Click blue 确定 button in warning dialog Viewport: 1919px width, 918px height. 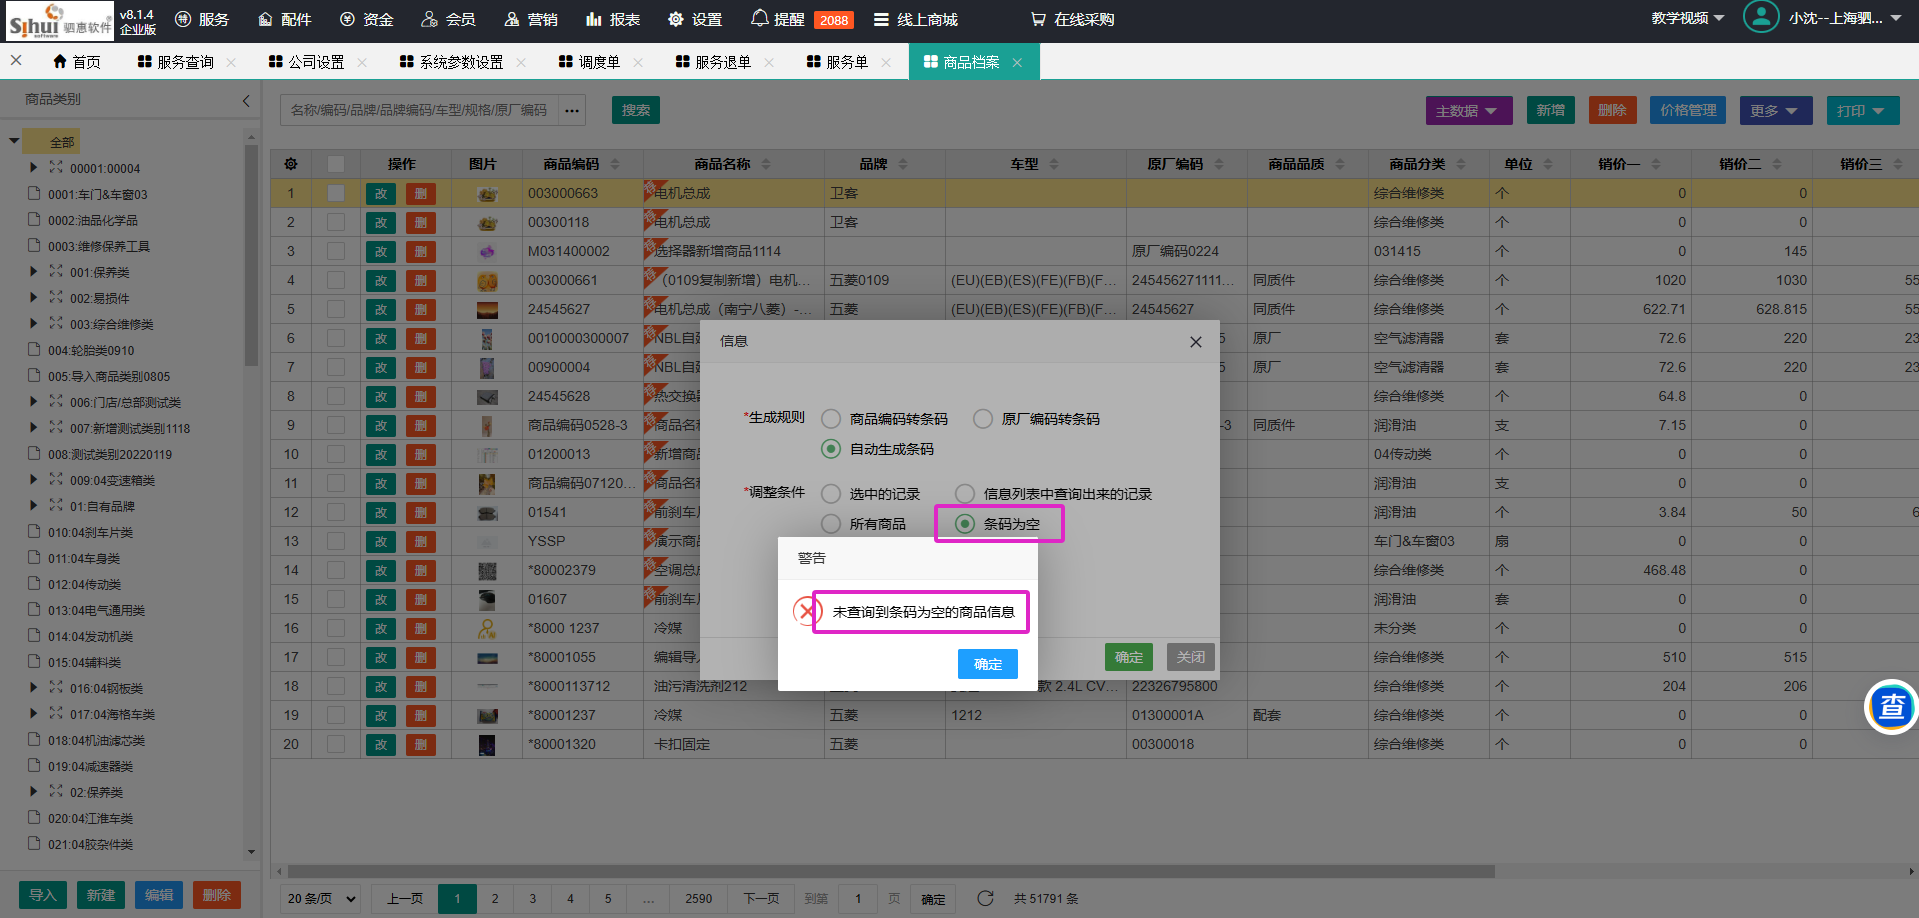[x=987, y=664]
